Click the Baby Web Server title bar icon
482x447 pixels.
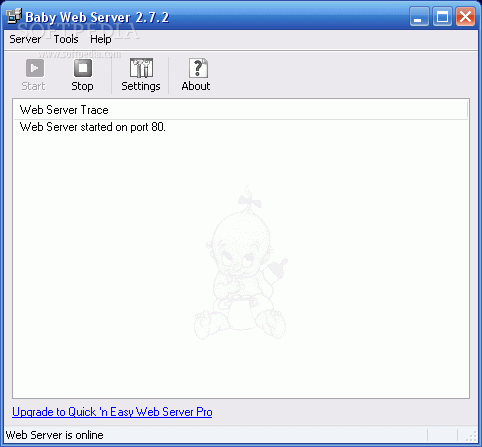click(x=14, y=17)
